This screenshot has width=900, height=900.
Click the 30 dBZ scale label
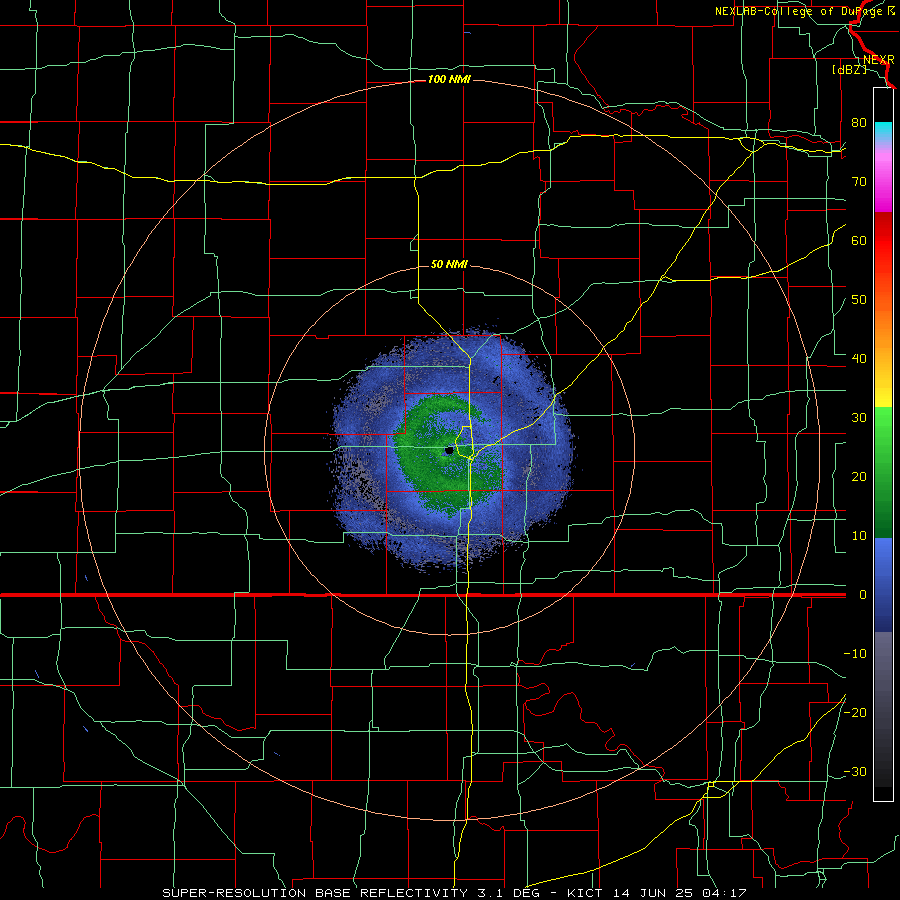click(x=859, y=418)
